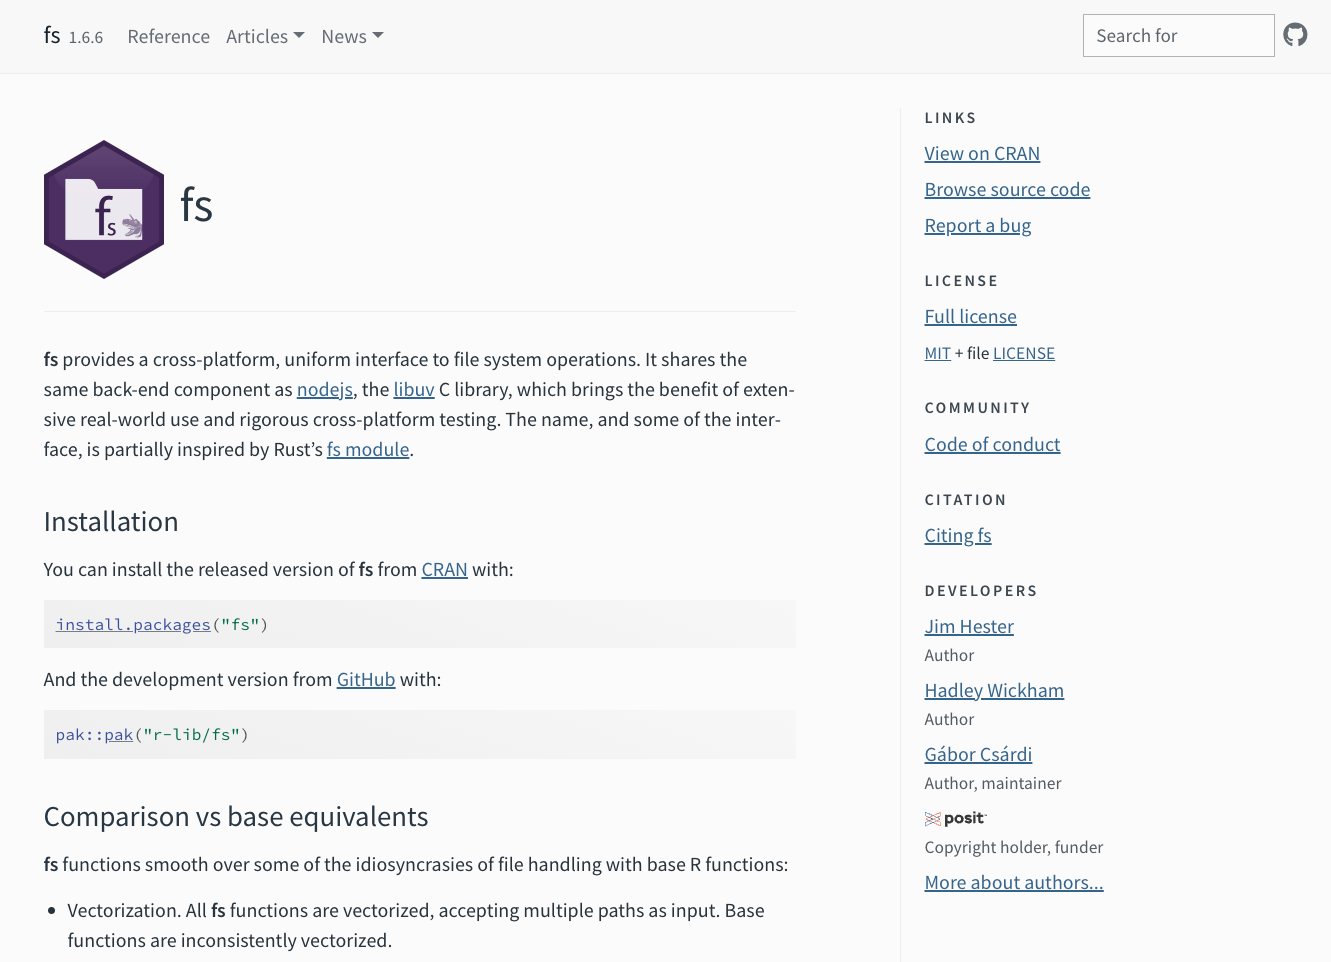
Task: Focus the Search for input field
Action: pyautogui.click(x=1178, y=36)
